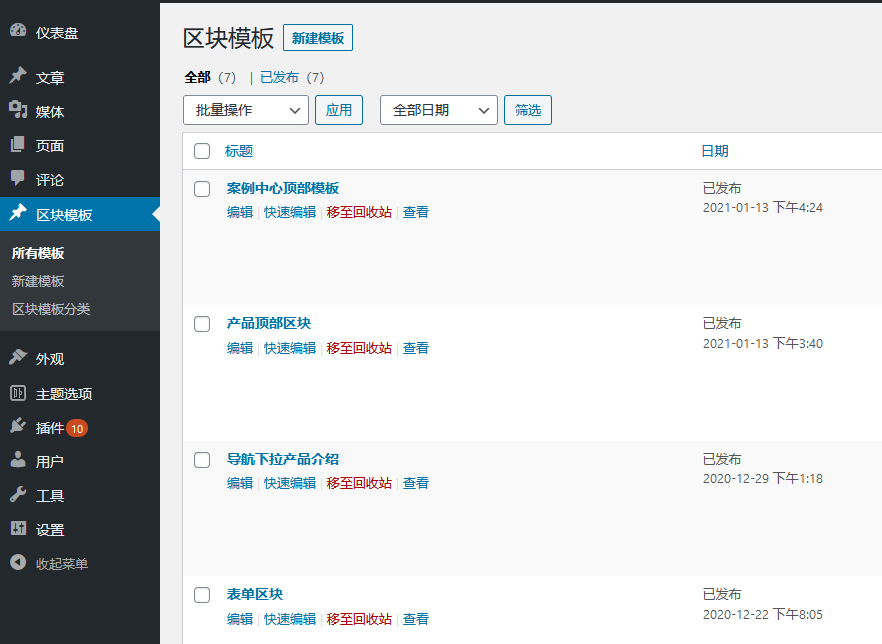Check the box next to 案例中心顶部模板
Viewport: 882px width, 644px height.
click(x=203, y=187)
